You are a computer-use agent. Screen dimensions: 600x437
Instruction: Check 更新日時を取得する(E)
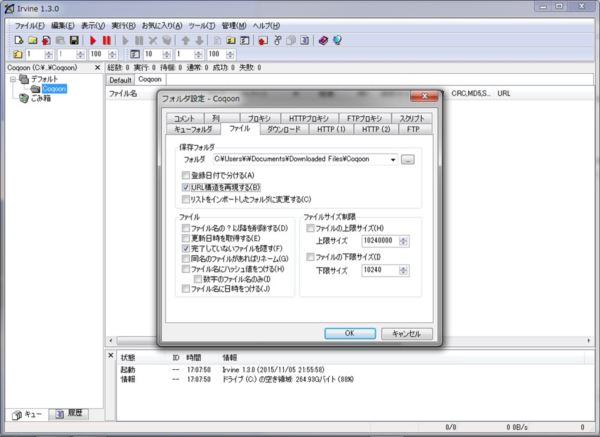pos(186,238)
